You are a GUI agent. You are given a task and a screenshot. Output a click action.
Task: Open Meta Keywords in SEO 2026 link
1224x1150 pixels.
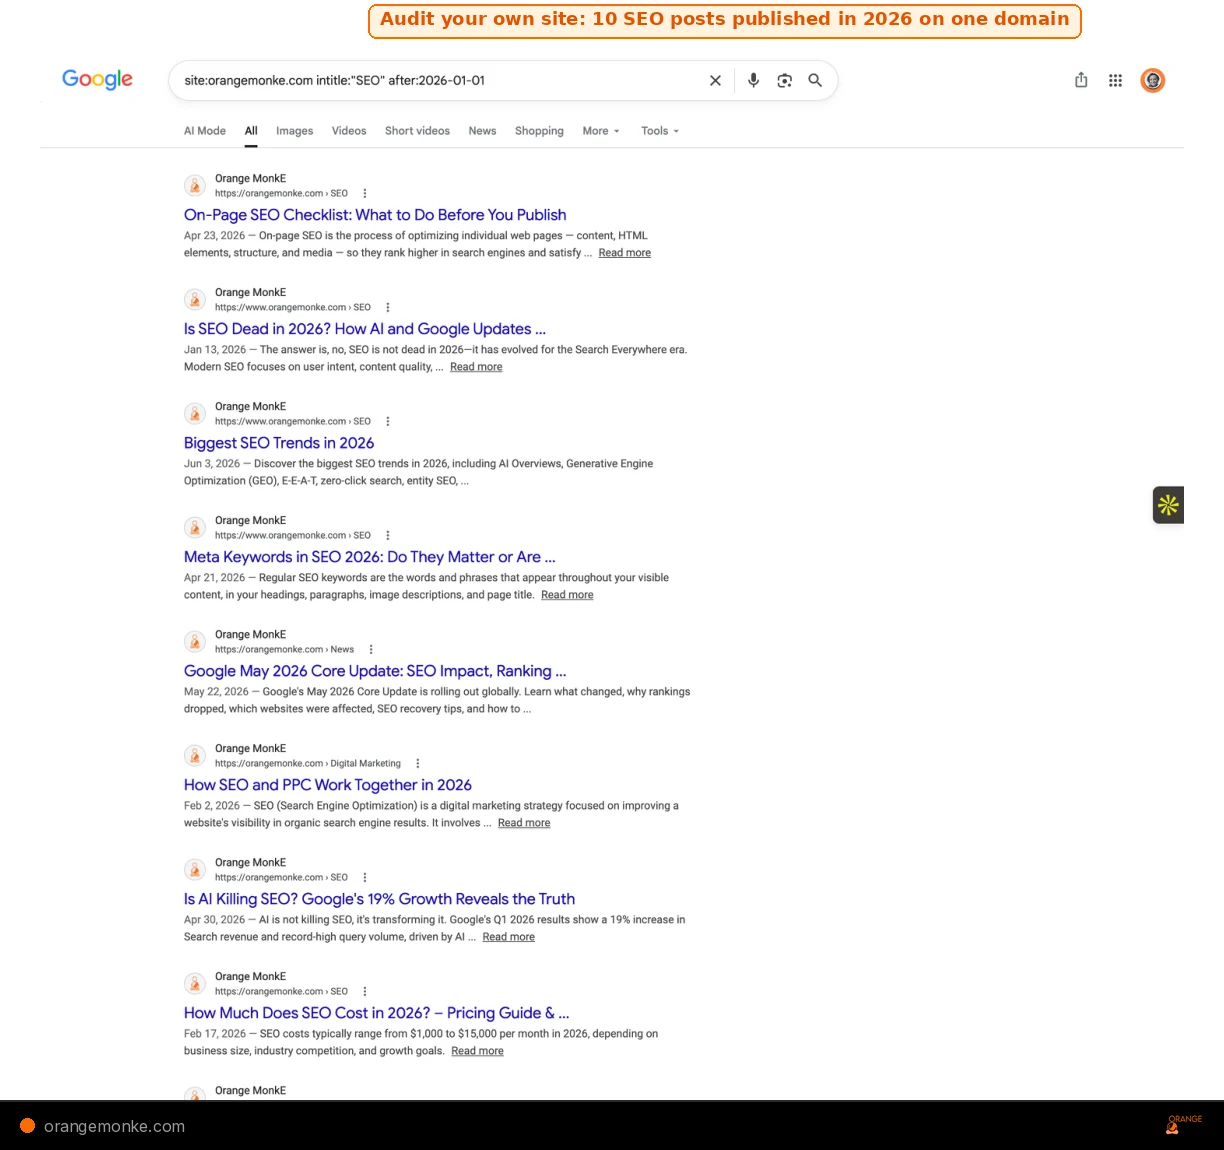[369, 557]
